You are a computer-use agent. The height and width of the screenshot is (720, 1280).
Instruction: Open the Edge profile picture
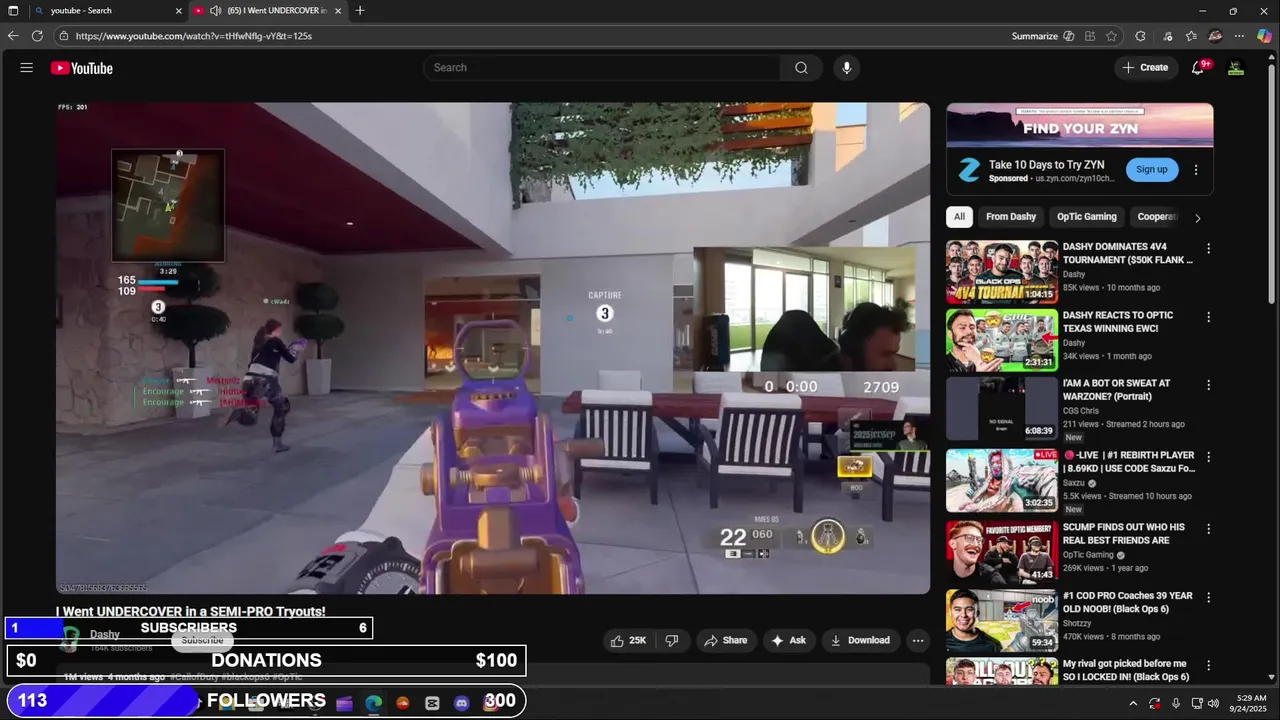click(1215, 36)
